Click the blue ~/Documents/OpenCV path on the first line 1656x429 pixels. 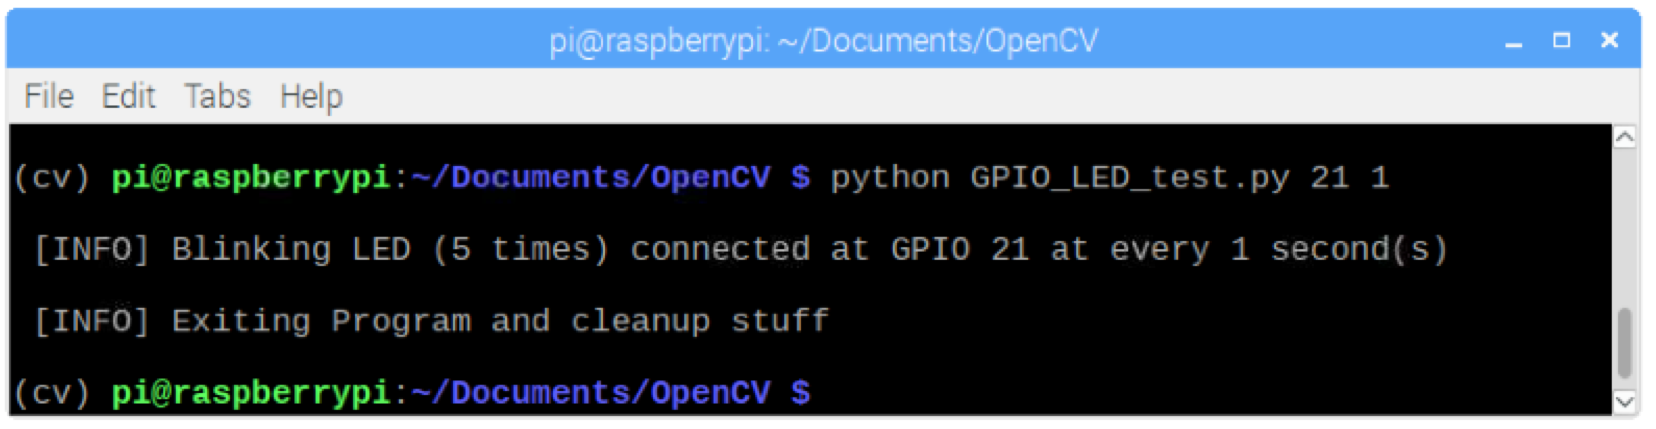(590, 178)
